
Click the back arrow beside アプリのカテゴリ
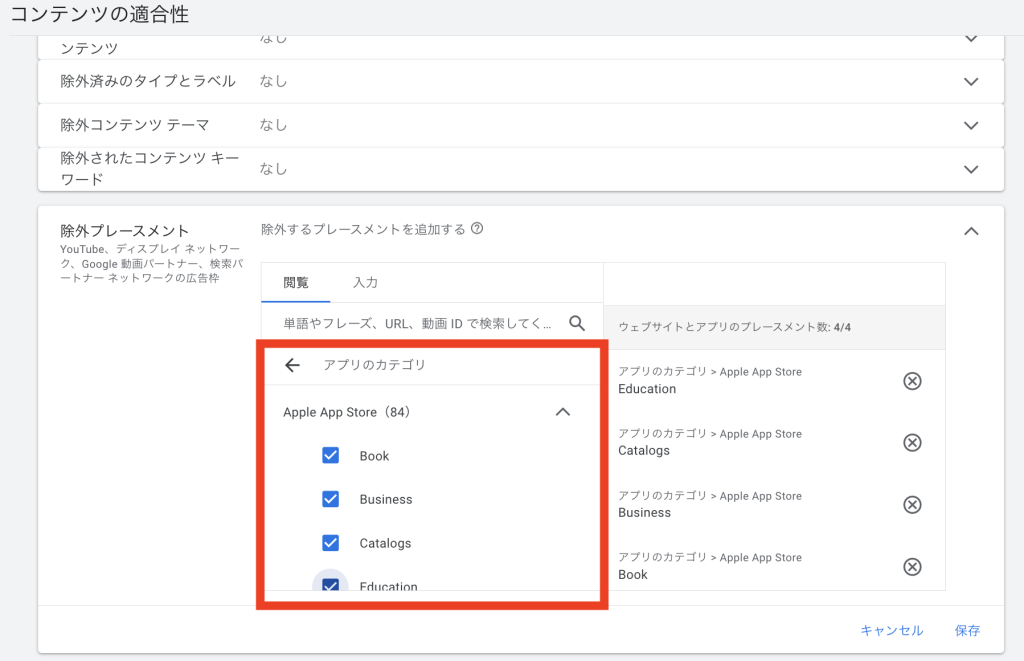click(292, 365)
